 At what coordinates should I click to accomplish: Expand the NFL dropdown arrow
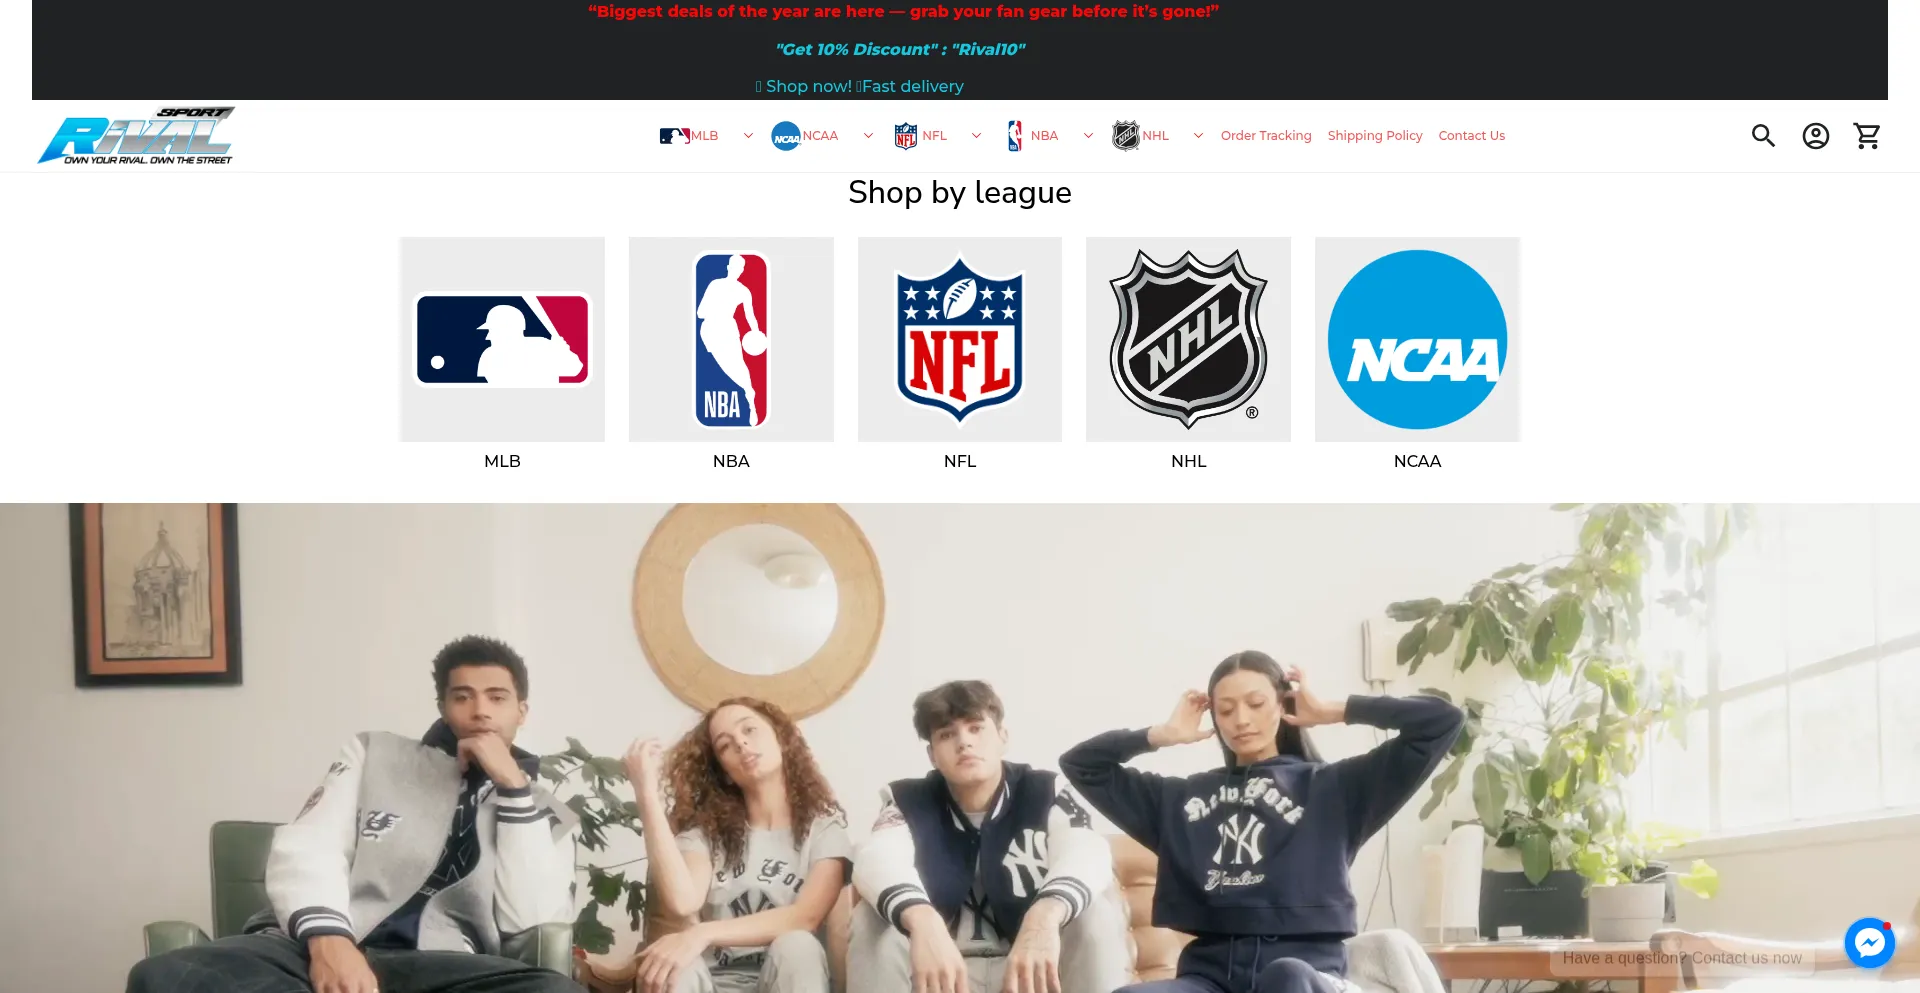point(976,135)
